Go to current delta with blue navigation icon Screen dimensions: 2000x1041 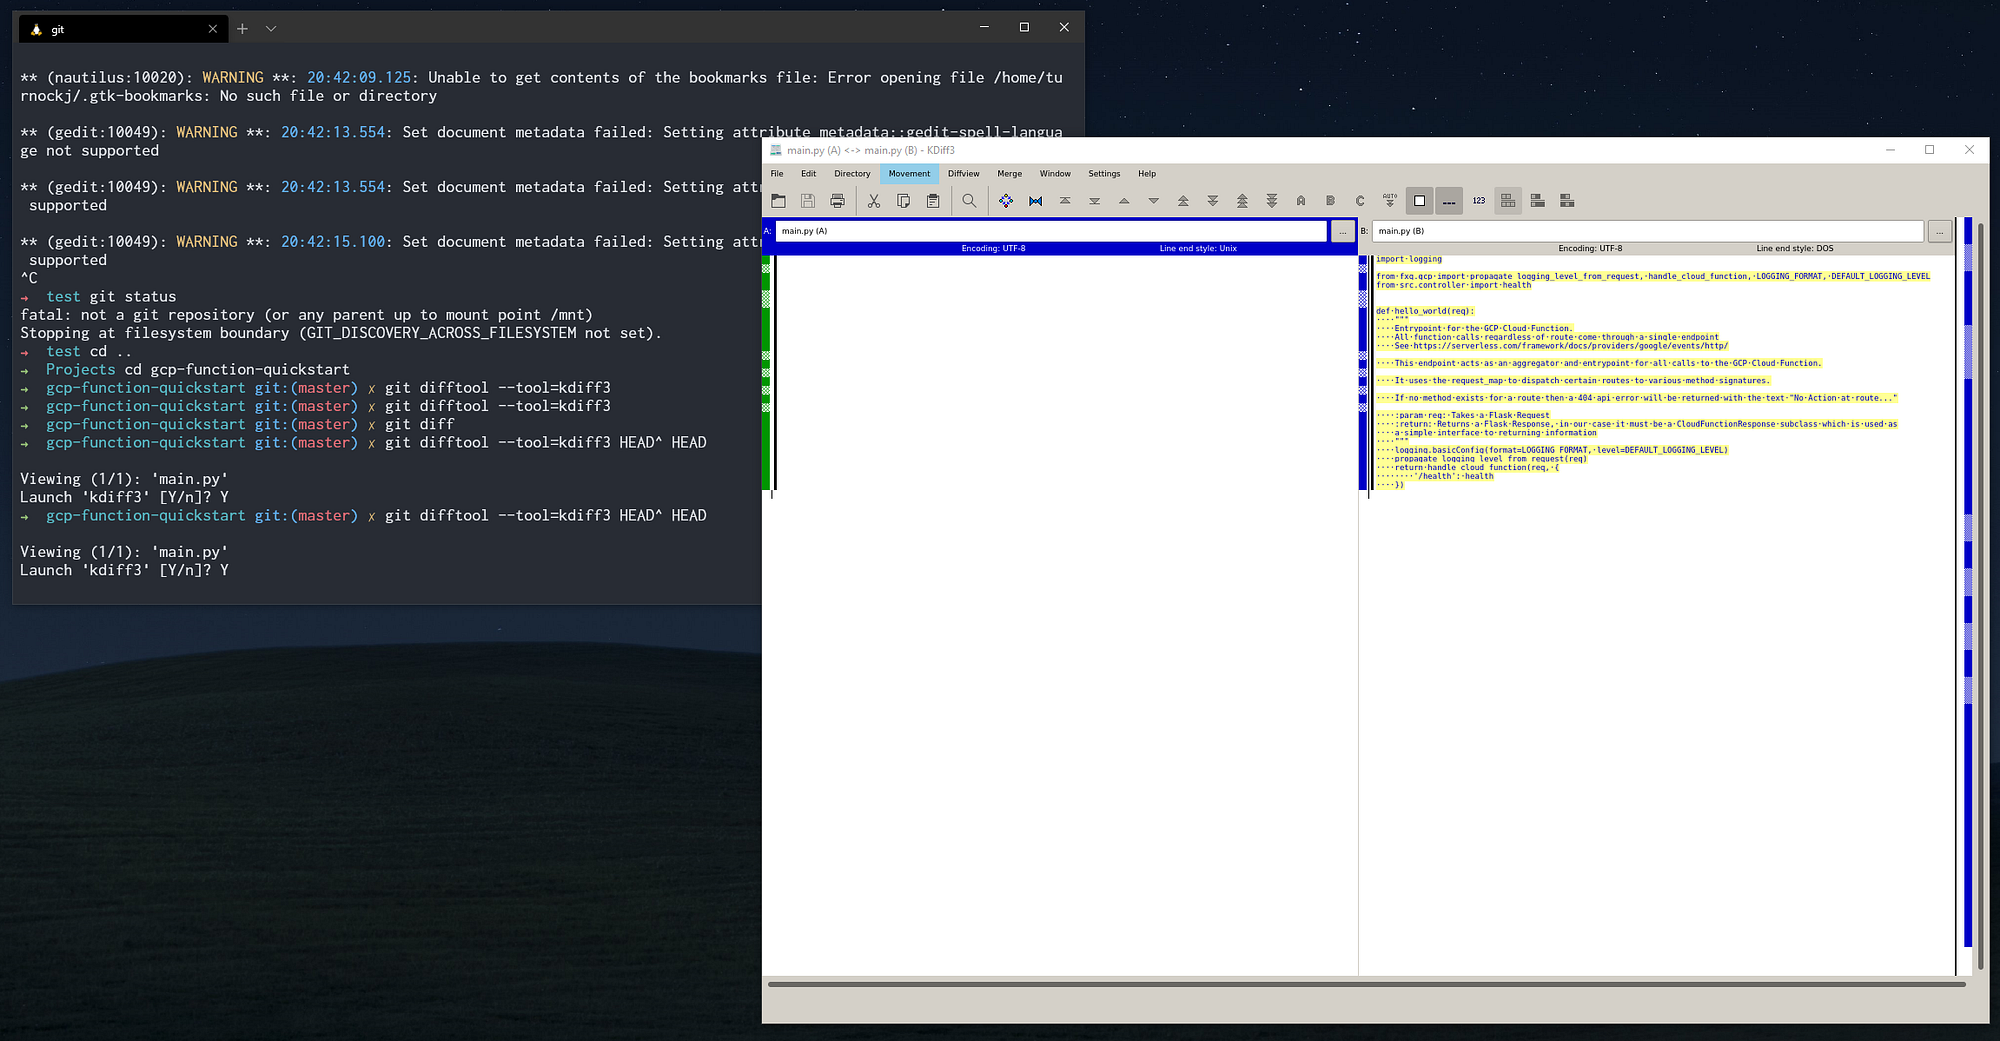click(x=1006, y=200)
